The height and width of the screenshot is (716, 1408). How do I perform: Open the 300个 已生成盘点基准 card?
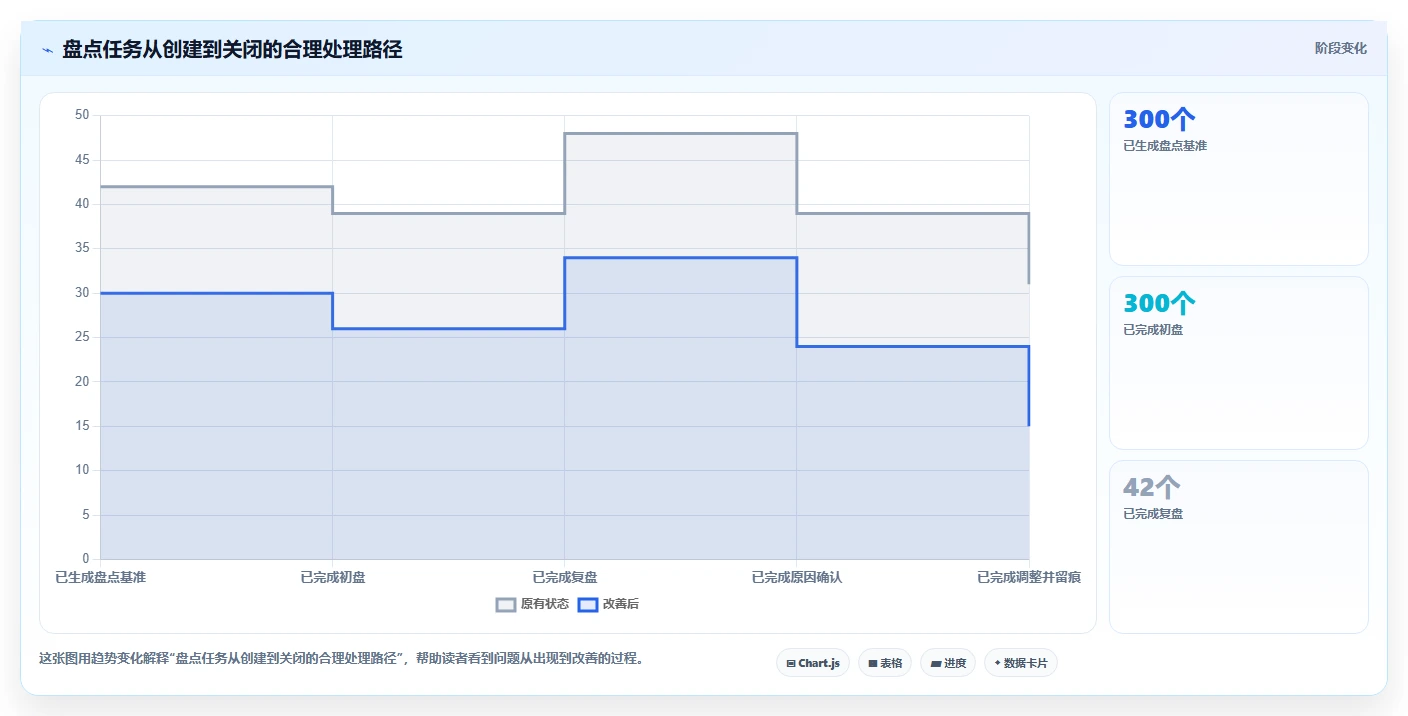pos(1238,179)
